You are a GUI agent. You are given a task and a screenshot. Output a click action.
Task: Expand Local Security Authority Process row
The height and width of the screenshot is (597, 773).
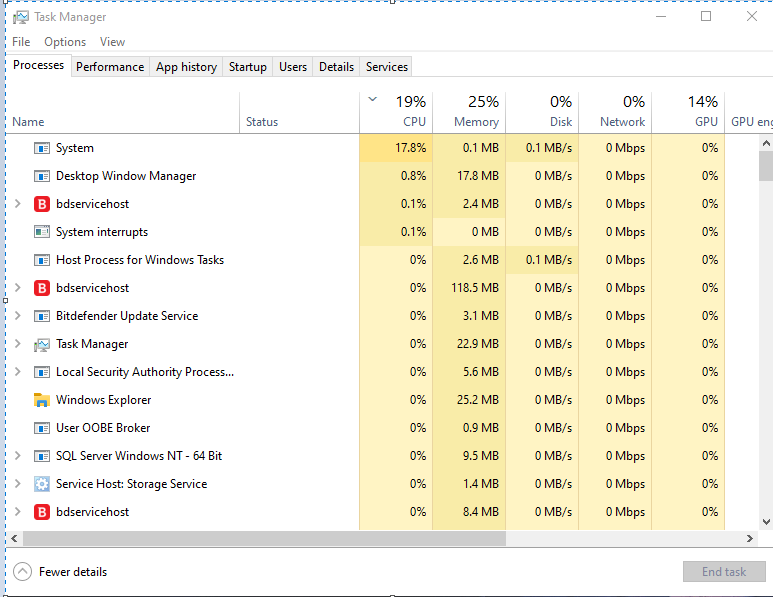click(x=18, y=372)
